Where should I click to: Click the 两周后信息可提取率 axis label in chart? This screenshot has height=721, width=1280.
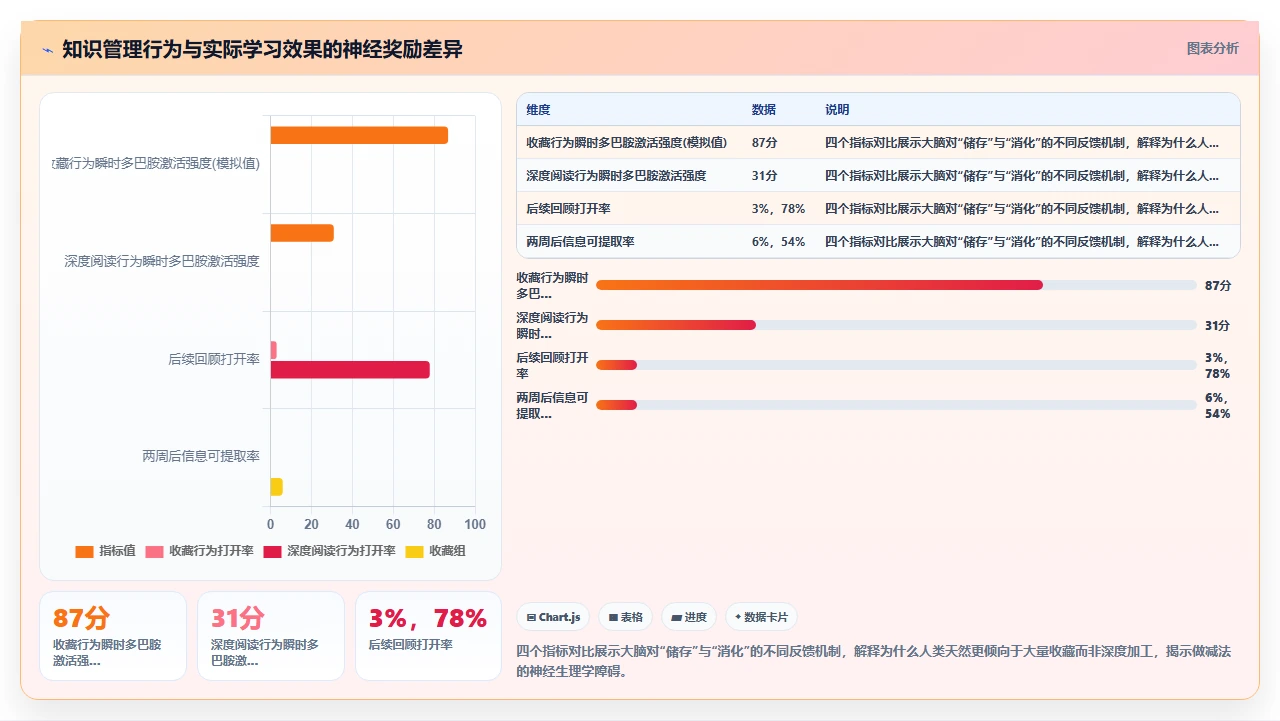(x=201, y=456)
